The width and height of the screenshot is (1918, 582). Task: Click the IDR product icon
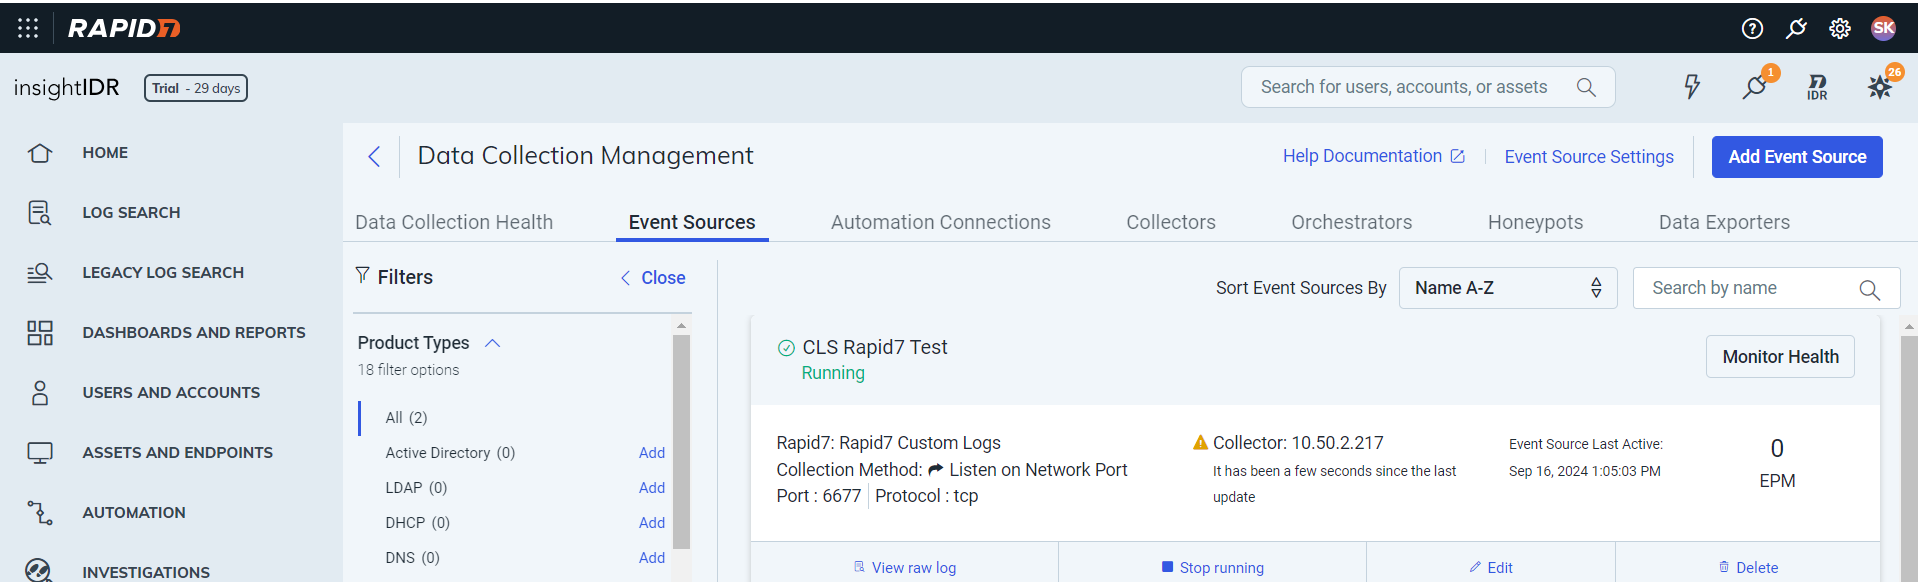(x=1817, y=87)
